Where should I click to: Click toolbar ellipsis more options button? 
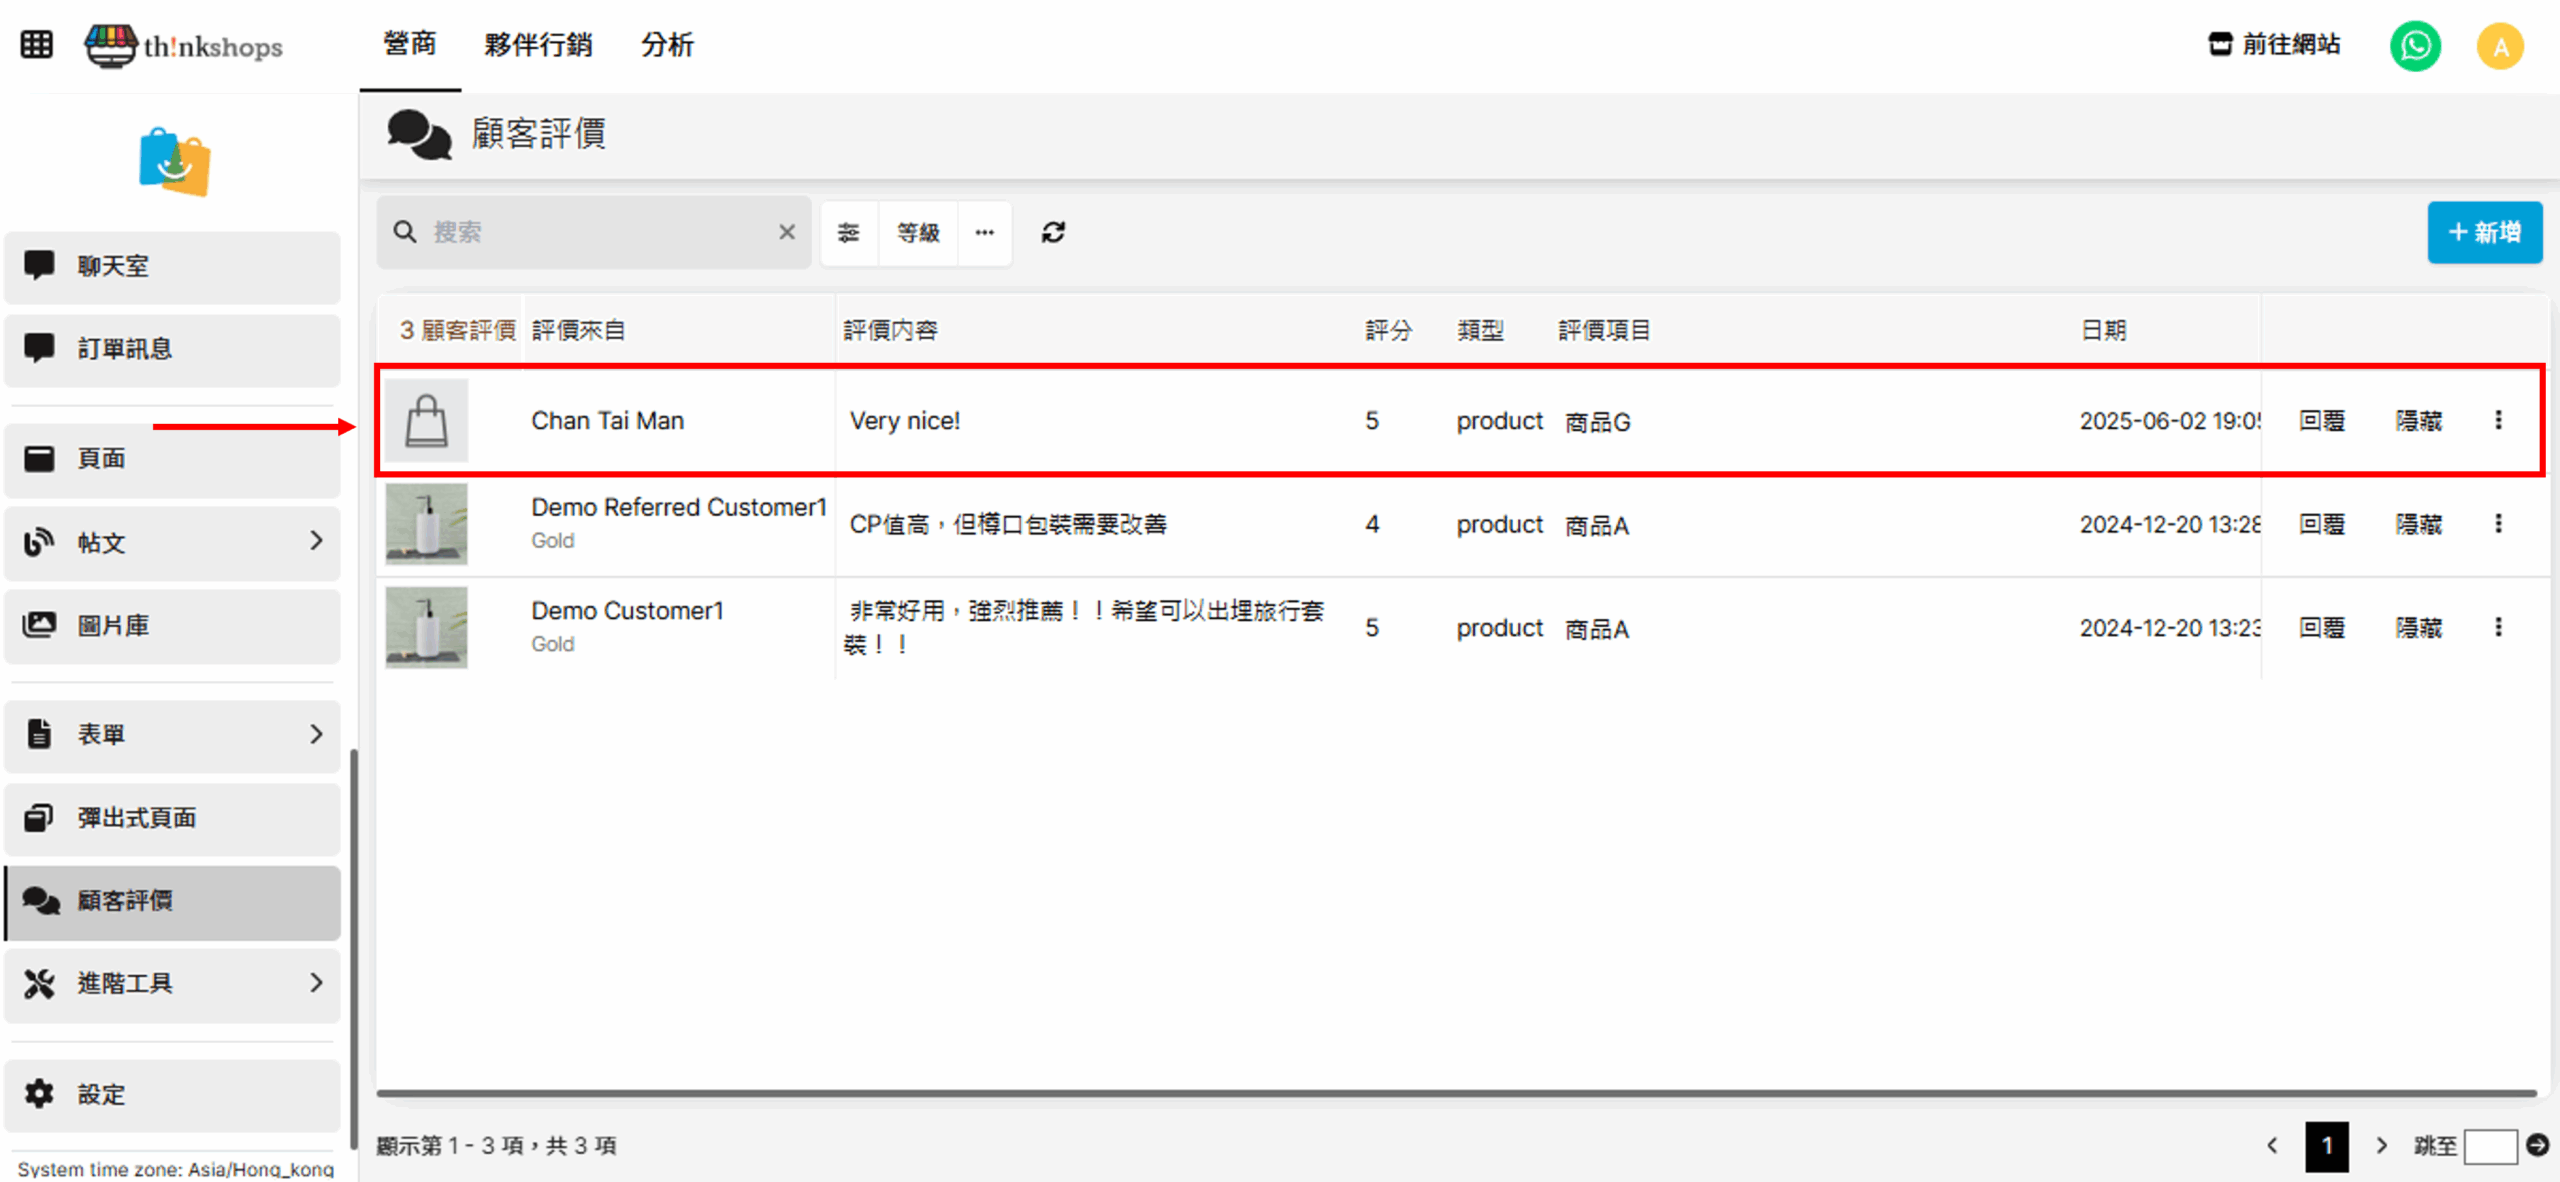[985, 232]
